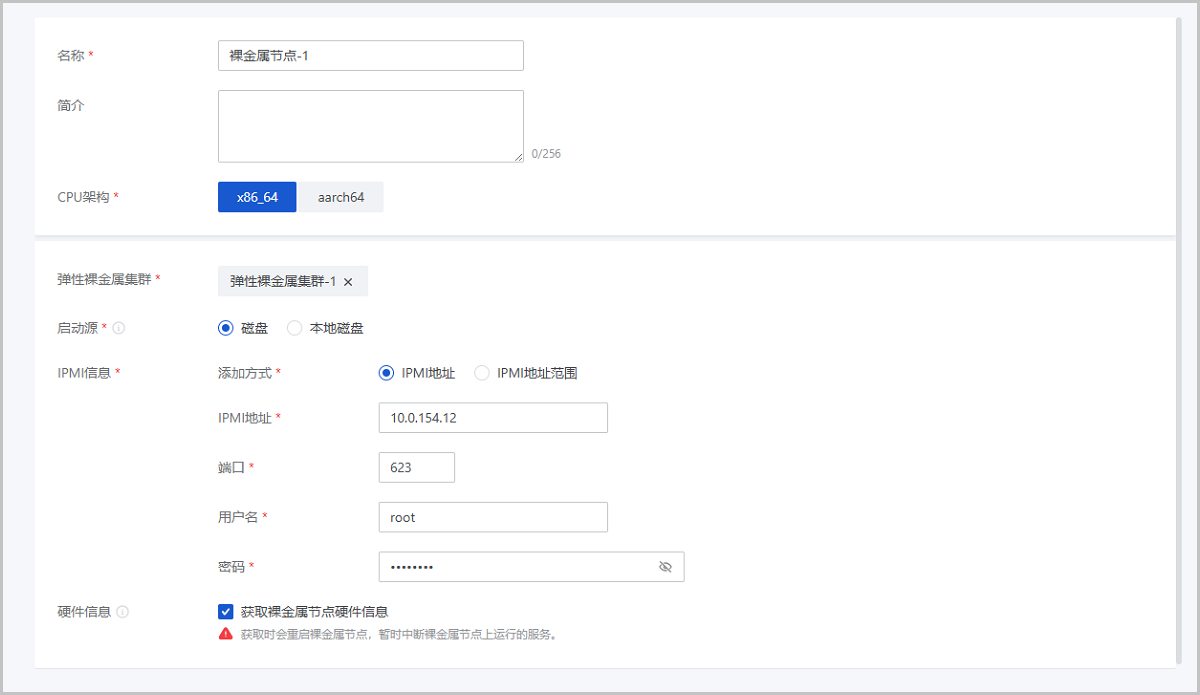Toggle password visibility with the eye icon
The image size is (1200, 695).
click(x=665, y=567)
